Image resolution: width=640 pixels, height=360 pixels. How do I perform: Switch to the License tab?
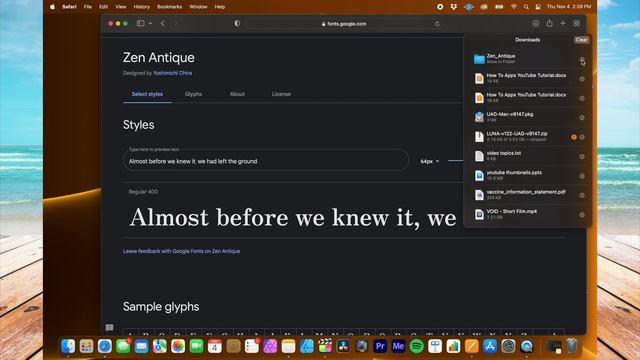coord(281,94)
